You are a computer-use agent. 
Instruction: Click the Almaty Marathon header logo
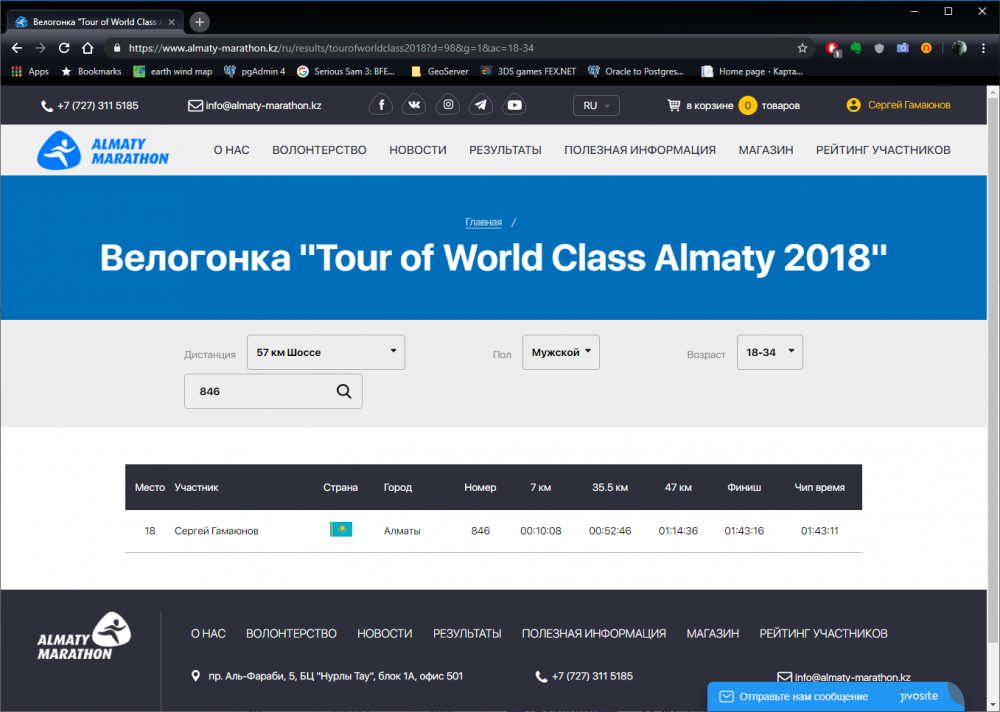point(103,150)
